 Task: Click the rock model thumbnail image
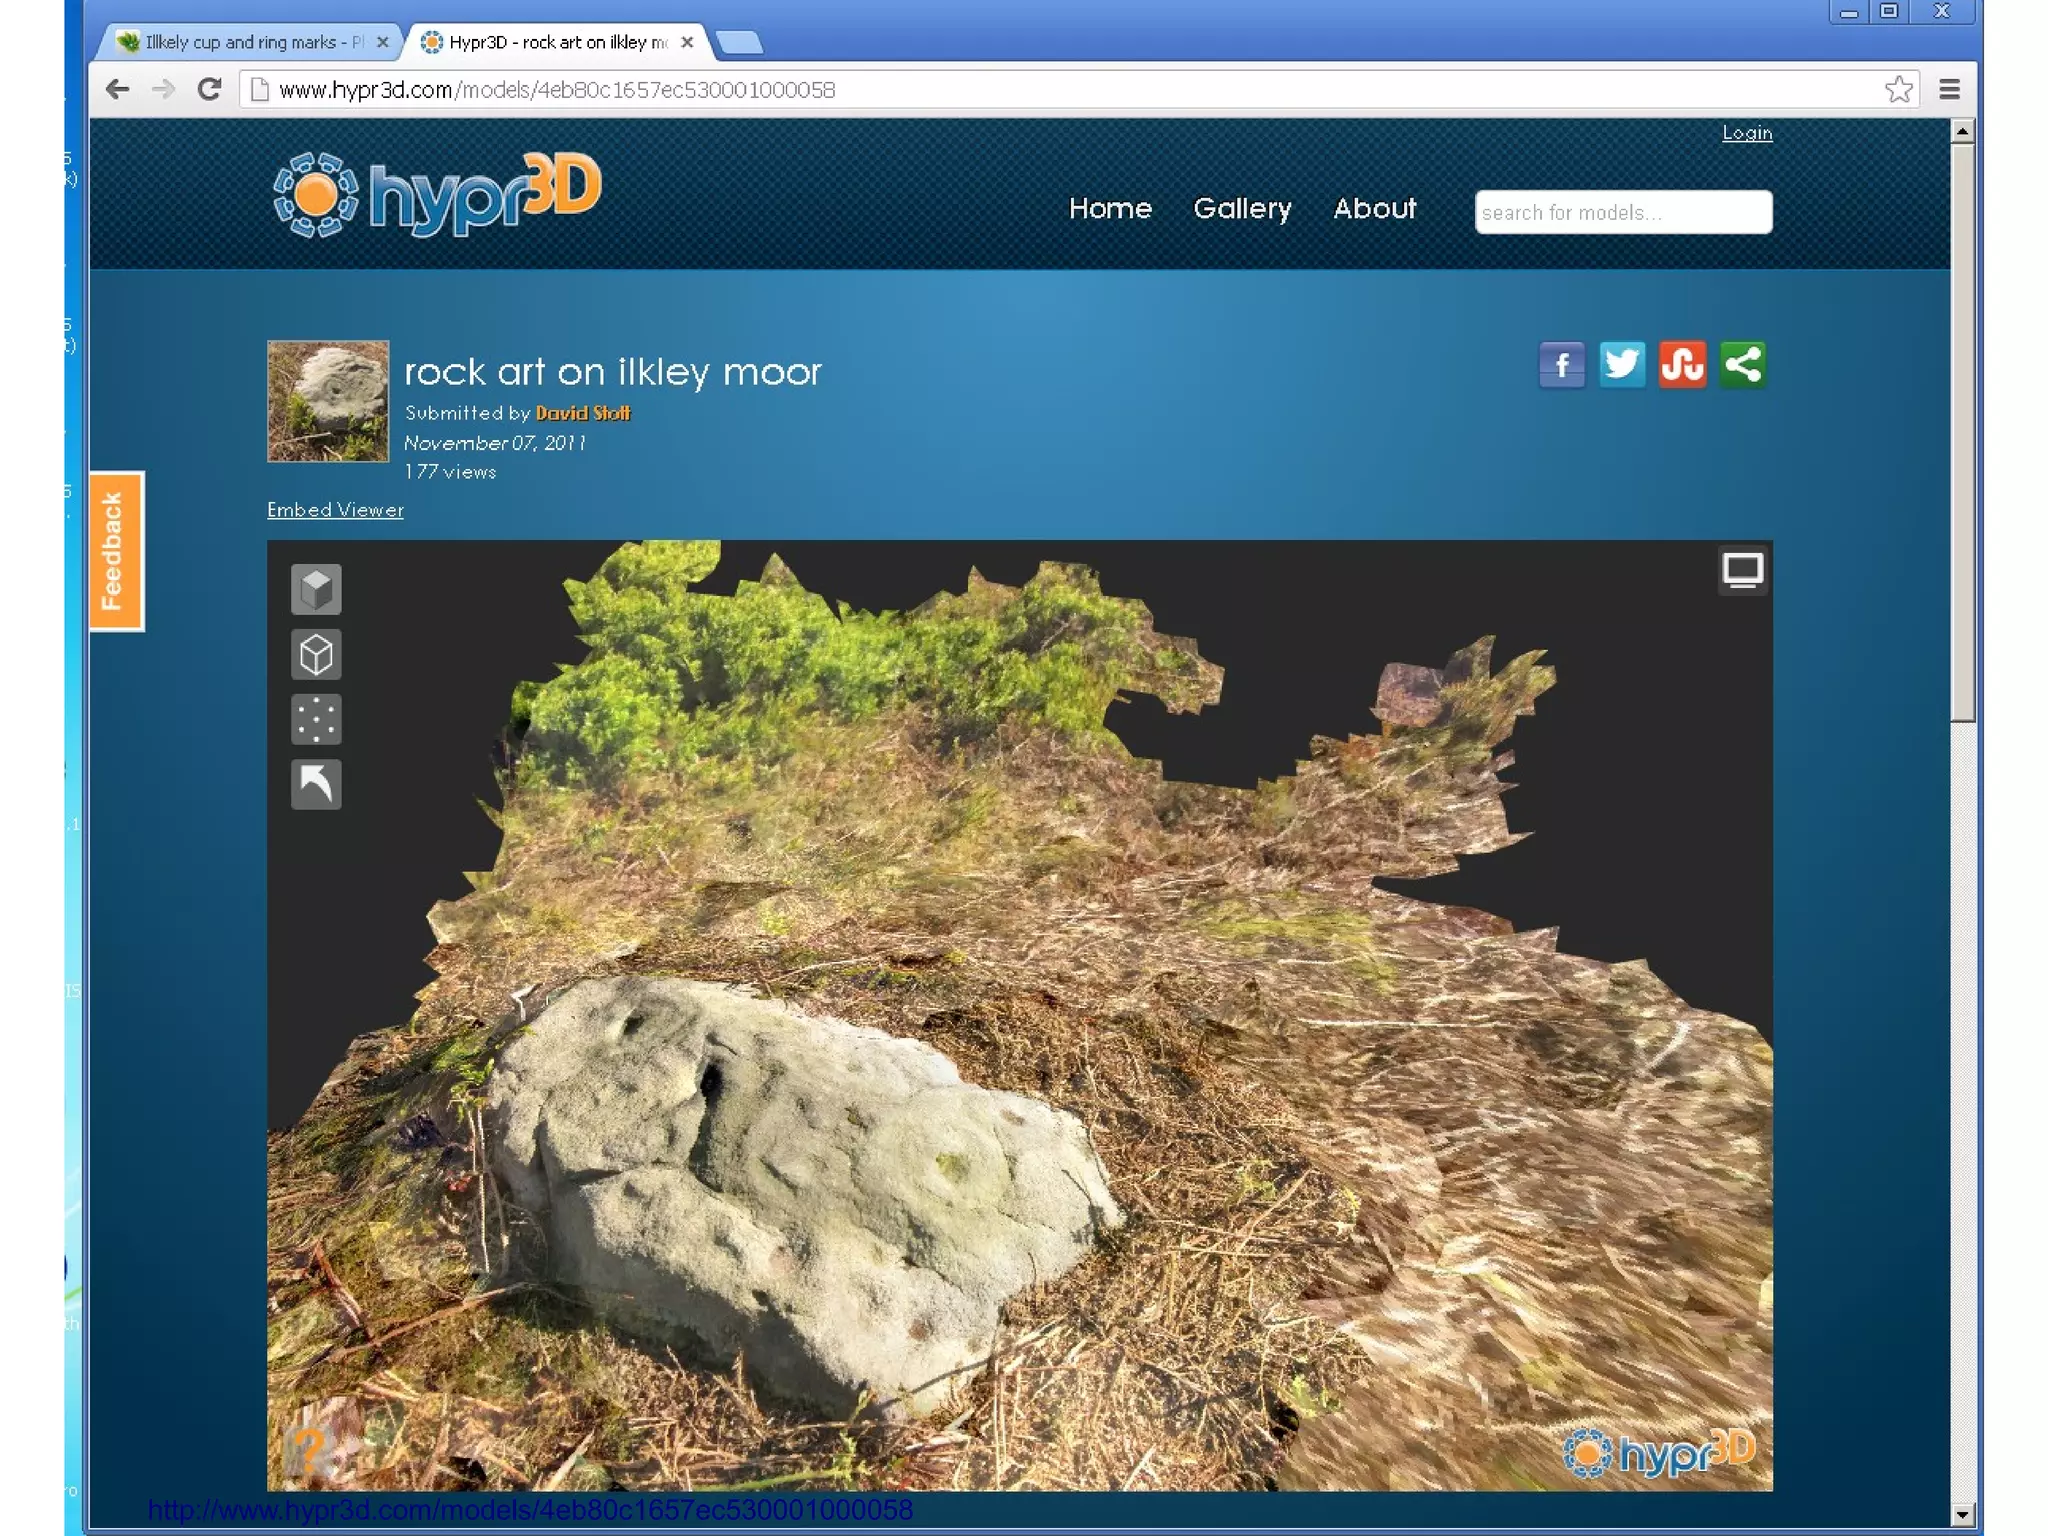pyautogui.click(x=328, y=401)
